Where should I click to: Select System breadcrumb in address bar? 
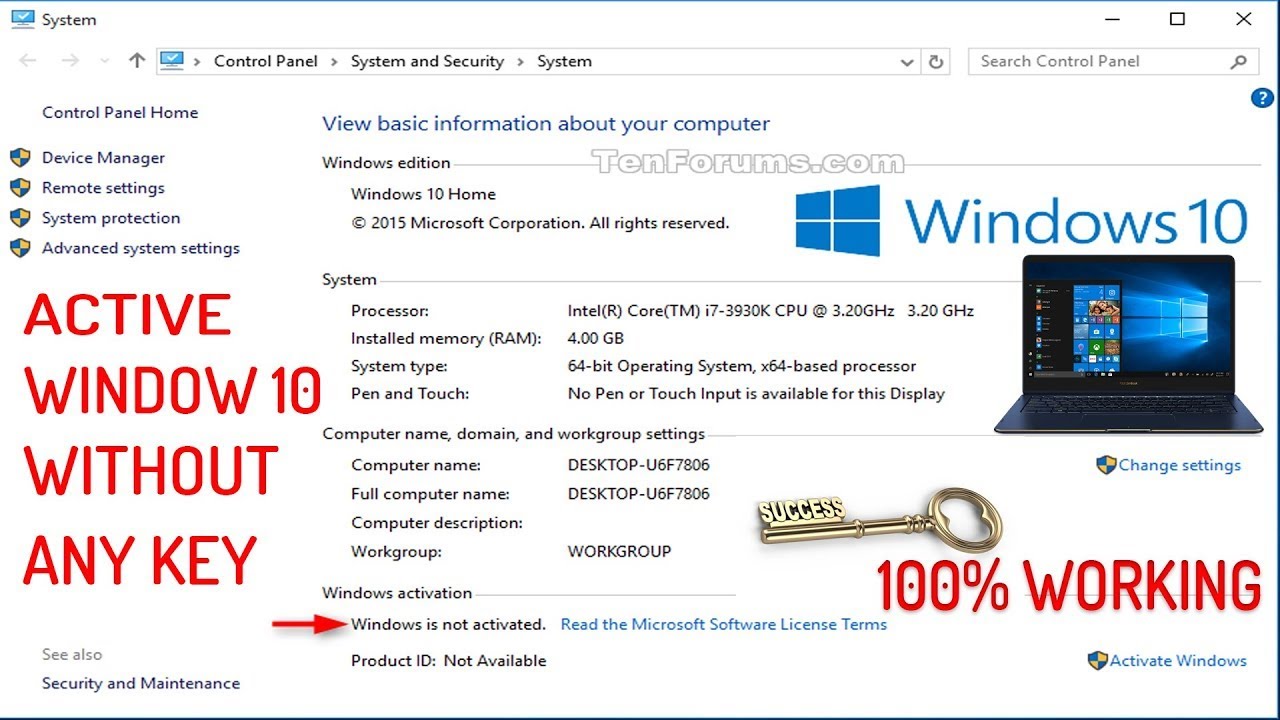[564, 61]
